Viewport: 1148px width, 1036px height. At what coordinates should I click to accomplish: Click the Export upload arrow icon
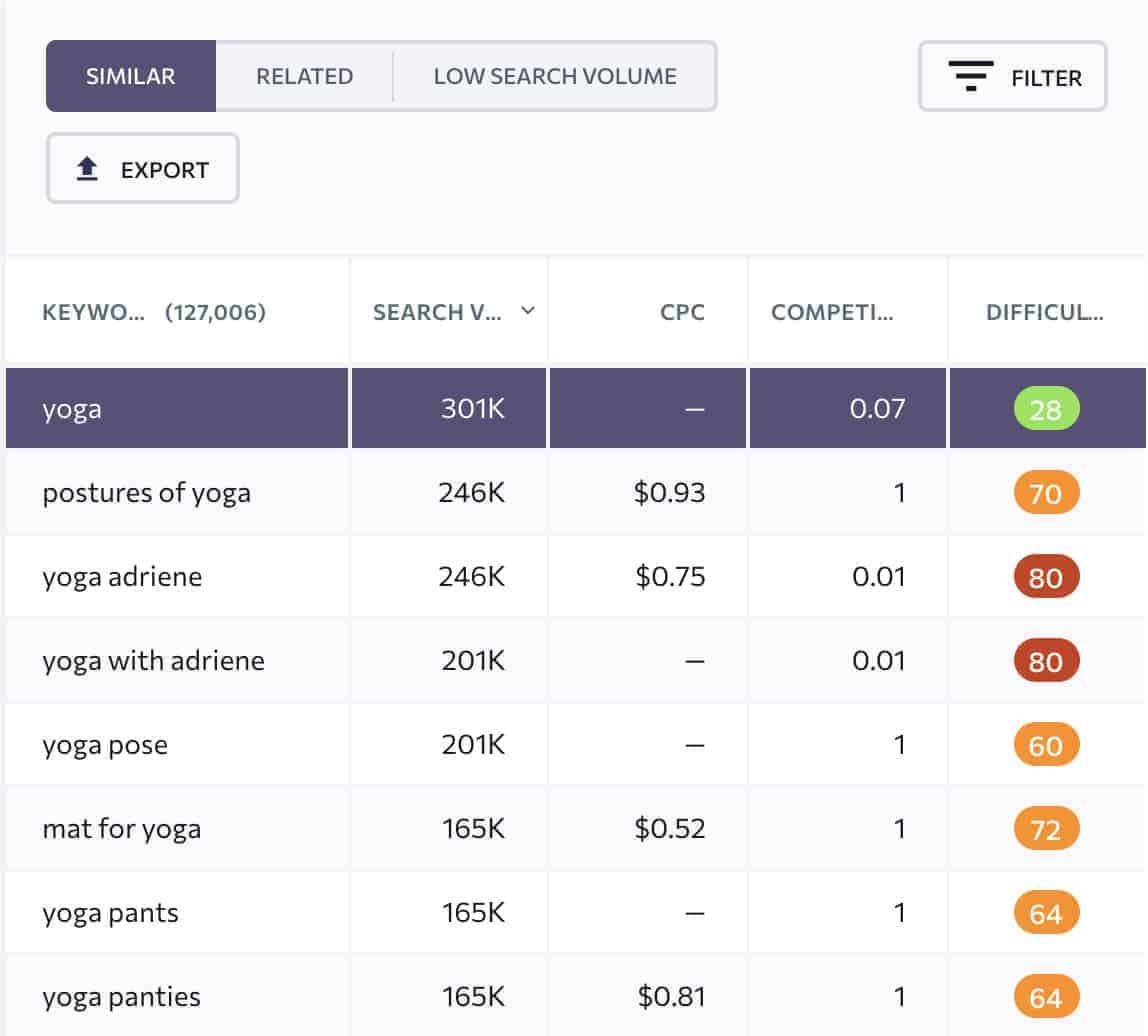(88, 169)
